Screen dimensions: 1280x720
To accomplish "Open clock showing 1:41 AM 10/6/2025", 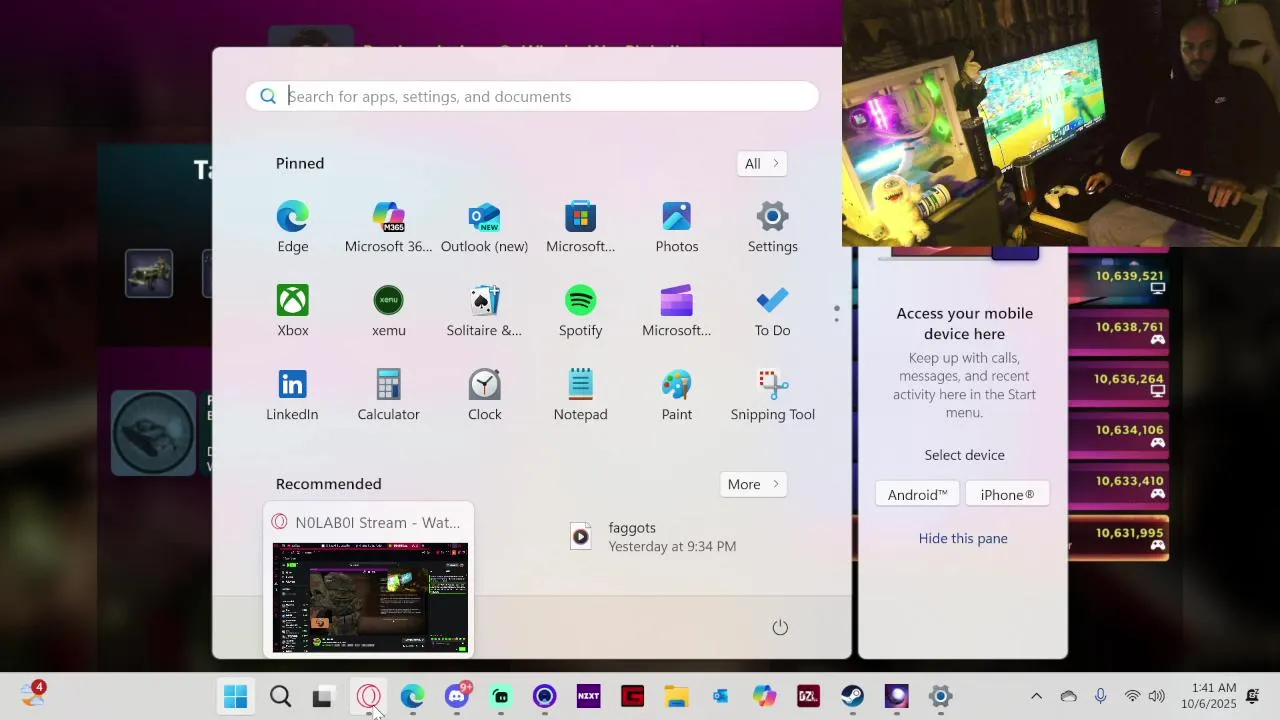I will tap(1208, 696).
